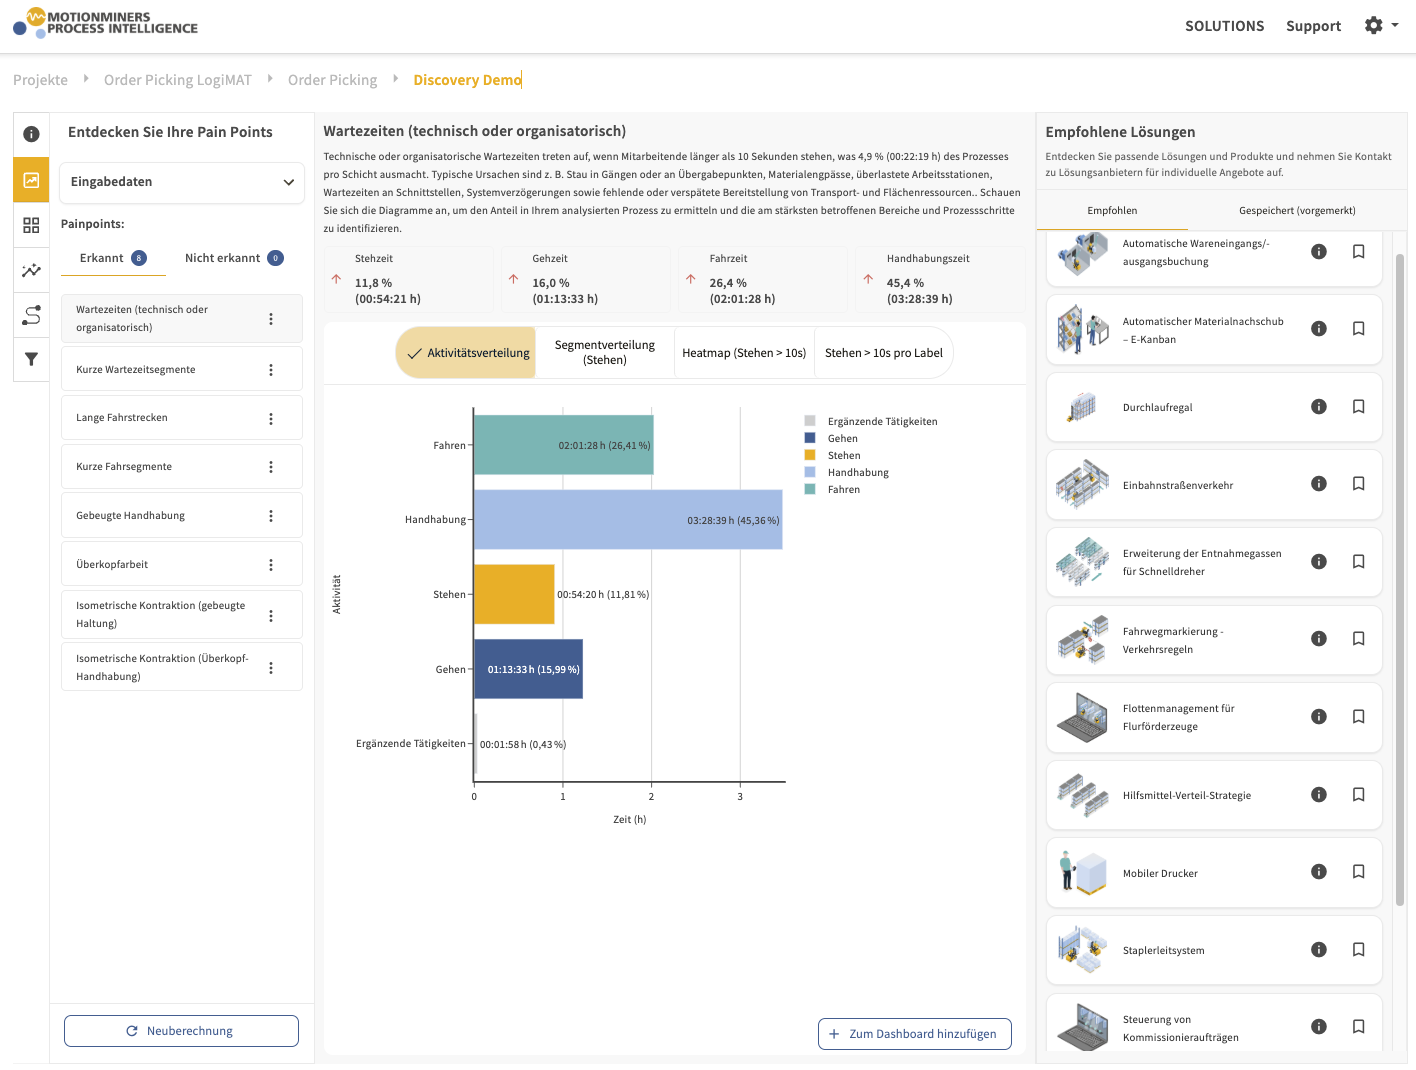1416x1070 pixels.
Task: Bookmark Flottenmanagement für Flurförderzeuge
Action: click(1358, 717)
